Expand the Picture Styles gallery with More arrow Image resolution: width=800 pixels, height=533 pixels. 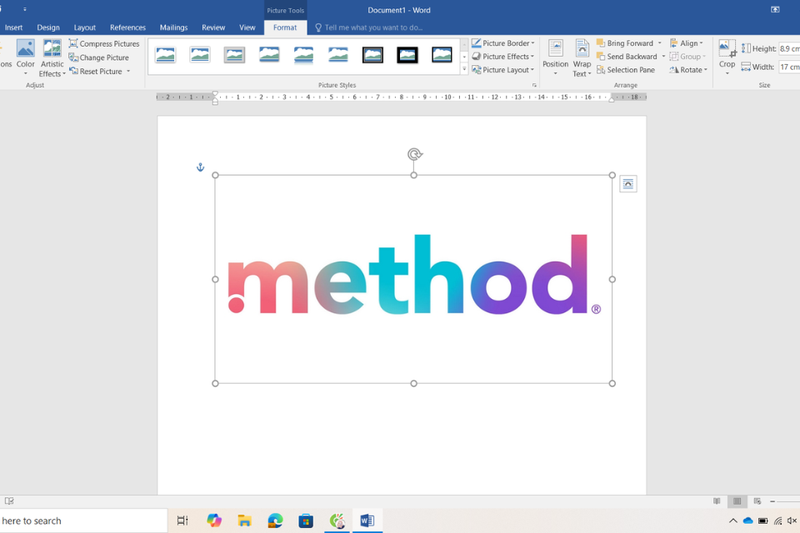[x=464, y=69]
